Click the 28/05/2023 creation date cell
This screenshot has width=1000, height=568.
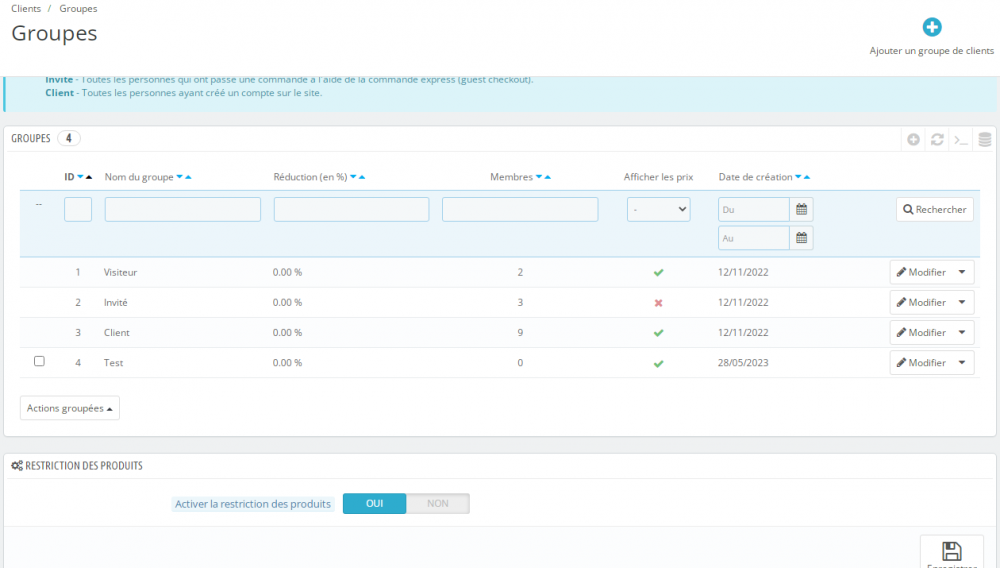coord(743,362)
